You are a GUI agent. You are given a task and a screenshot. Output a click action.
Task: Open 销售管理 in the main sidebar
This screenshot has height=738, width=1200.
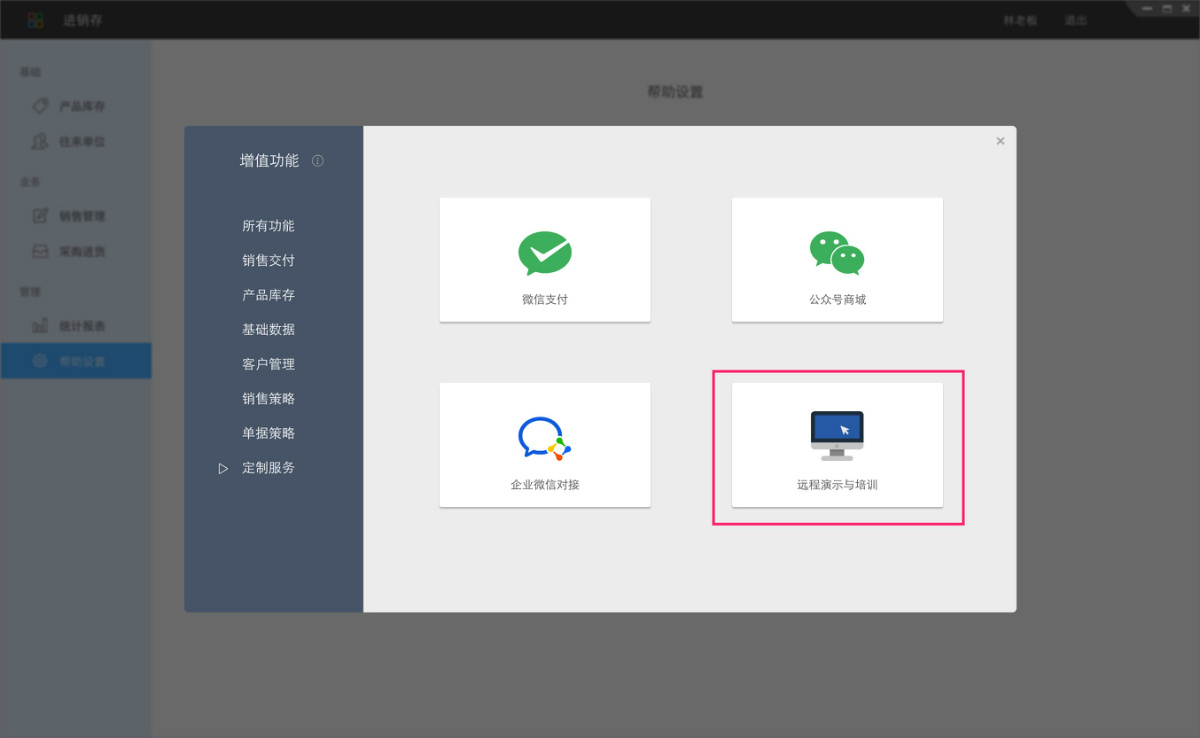coord(76,216)
